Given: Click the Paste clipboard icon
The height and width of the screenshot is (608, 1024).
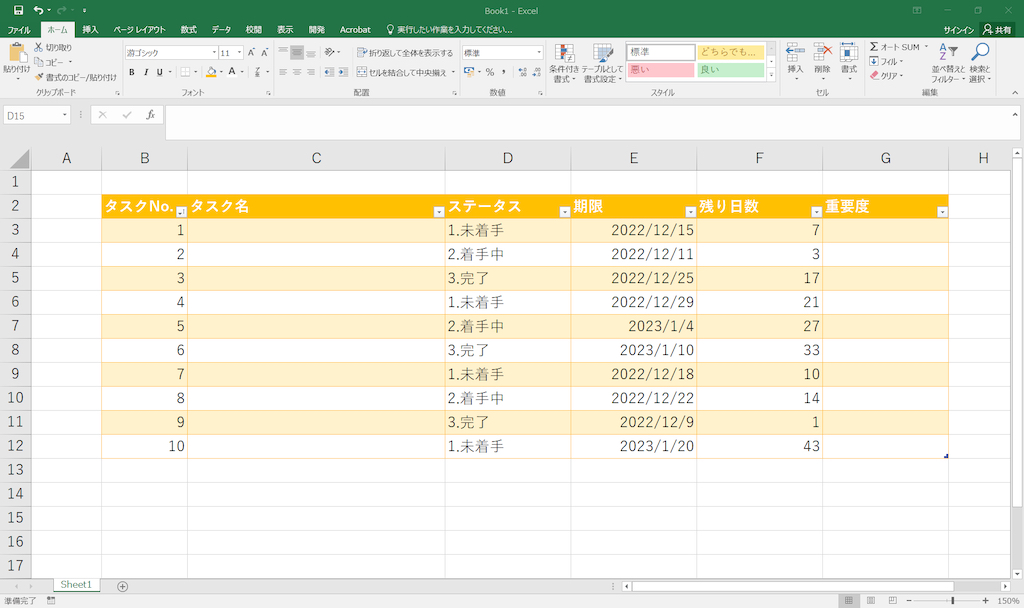Looking at the screenshot, I should (x=16, y=53).
